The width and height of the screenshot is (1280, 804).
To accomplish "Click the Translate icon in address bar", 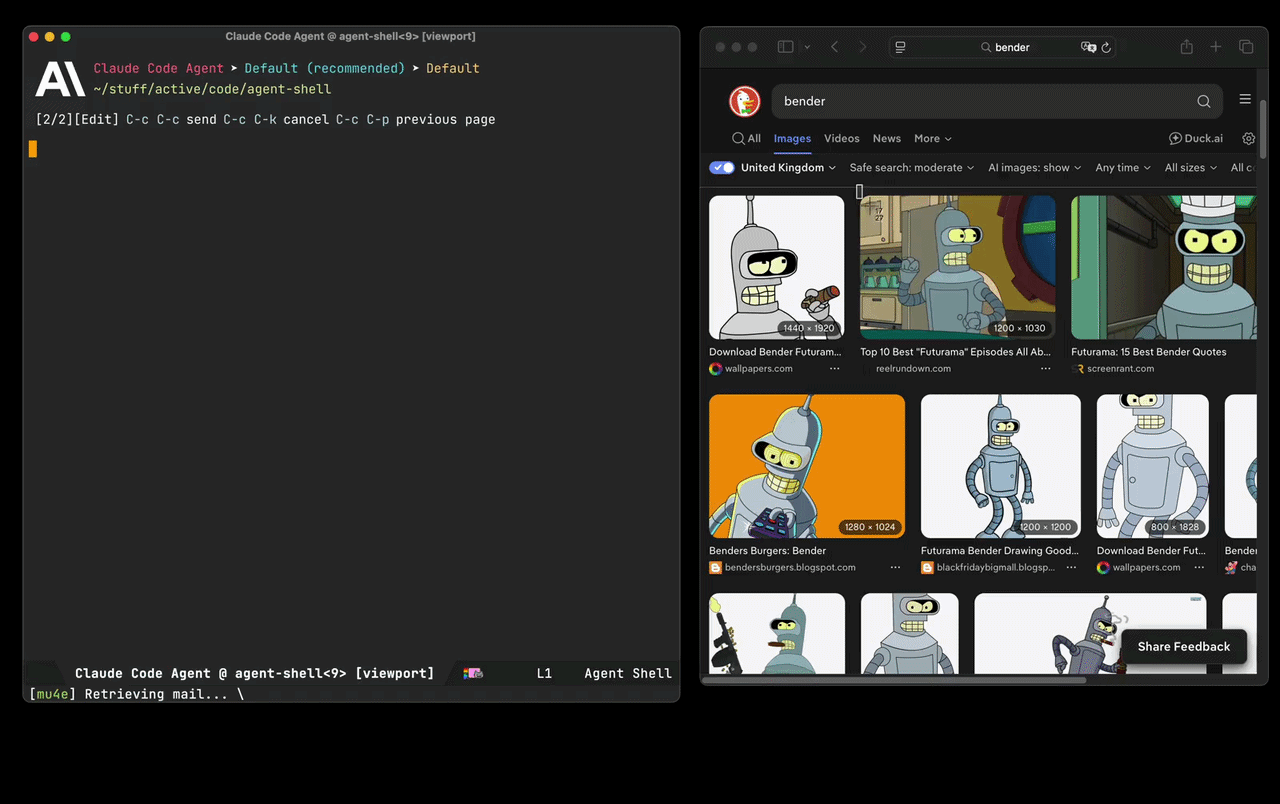I will (1088, 47).
